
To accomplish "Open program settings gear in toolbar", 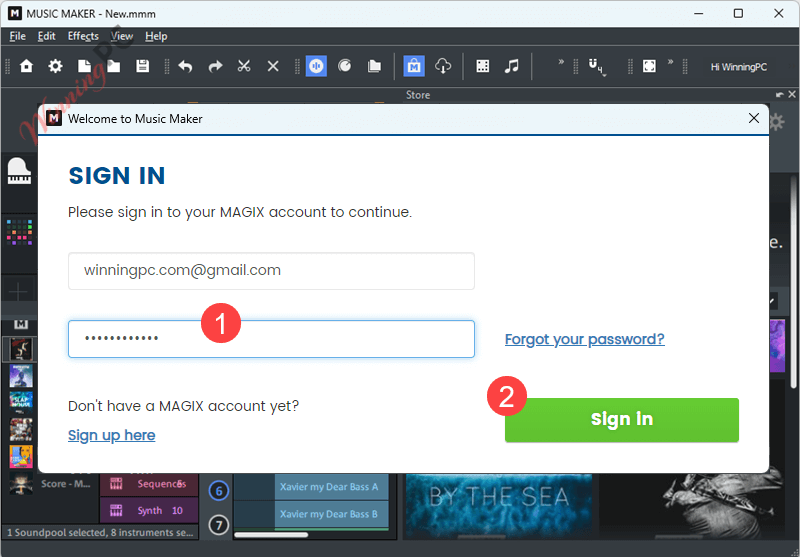I will [x=55, y=66].
